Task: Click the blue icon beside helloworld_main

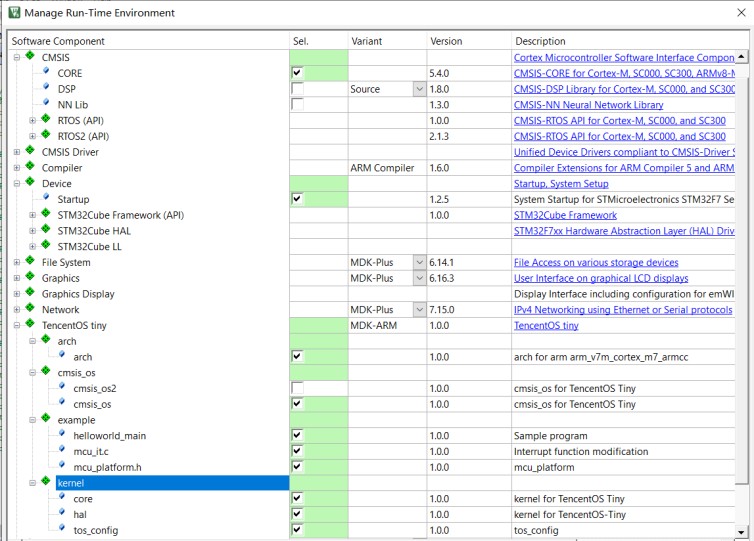Action: 62,434
